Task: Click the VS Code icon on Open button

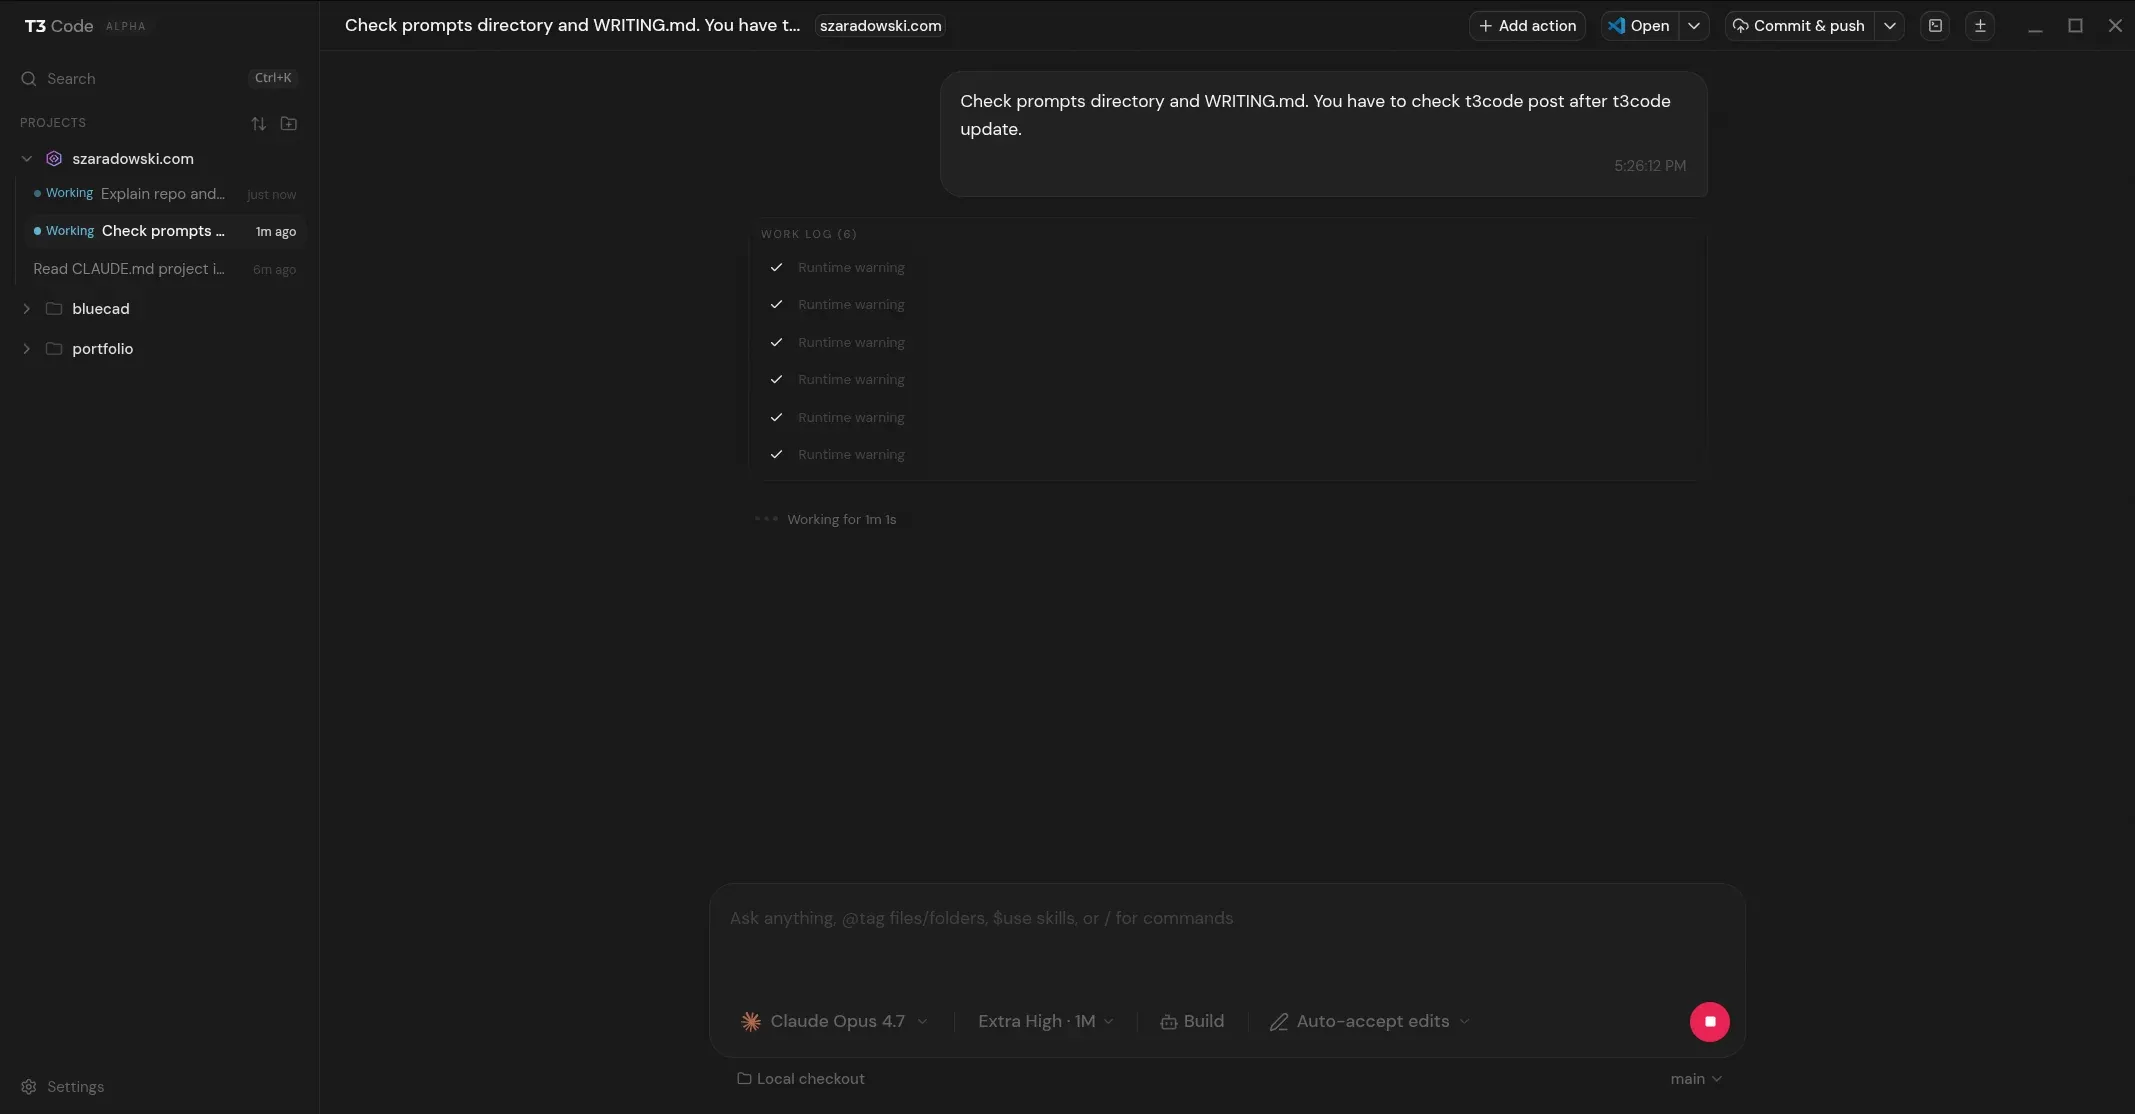Action: click(1616, 26)
